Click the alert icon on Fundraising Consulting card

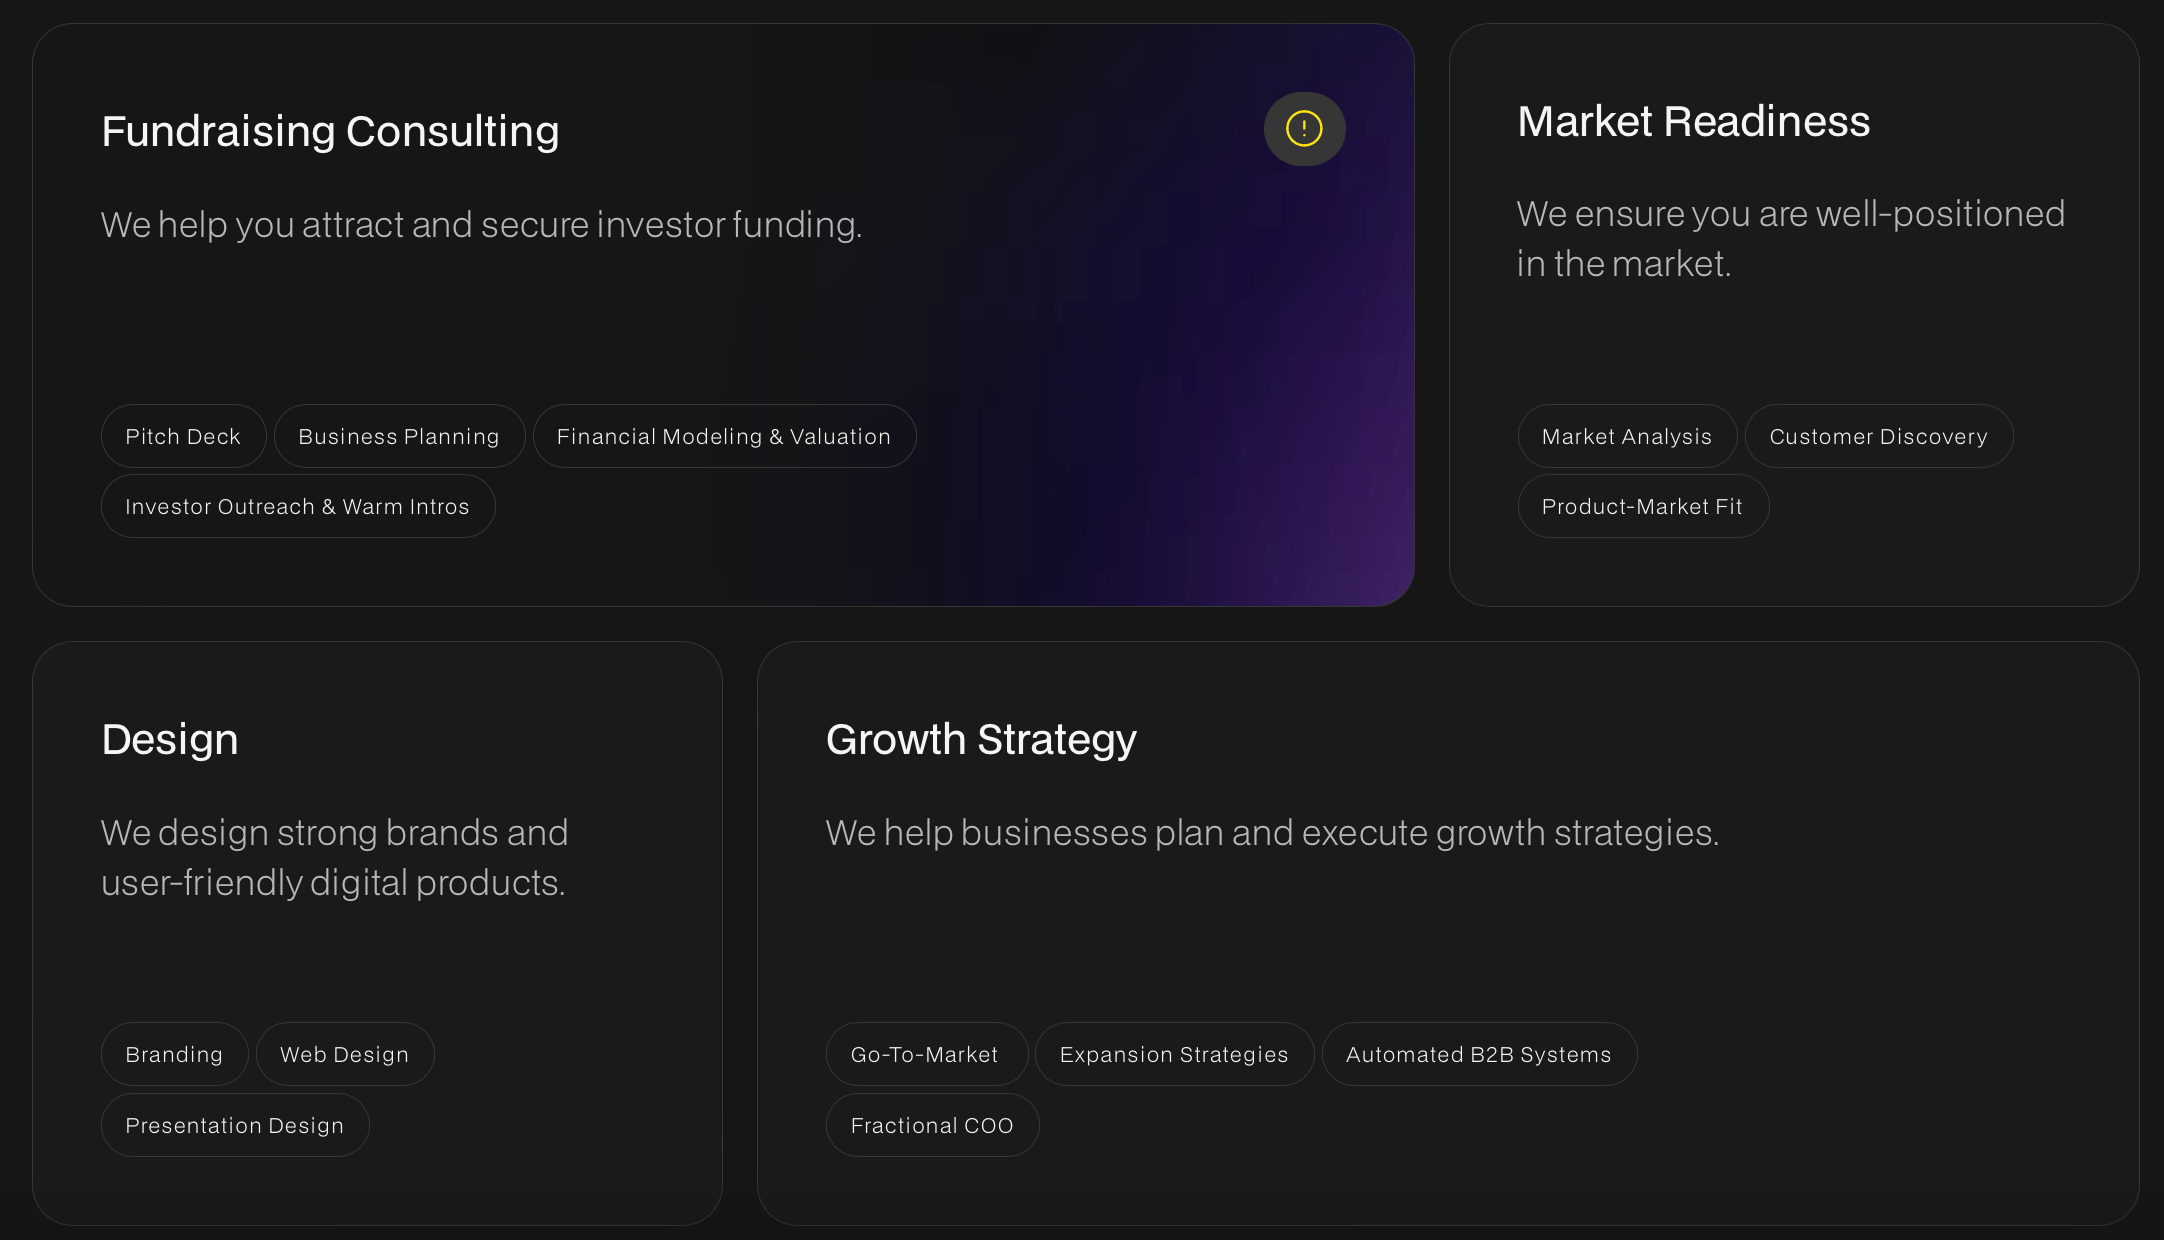[x=1304, y=129]
